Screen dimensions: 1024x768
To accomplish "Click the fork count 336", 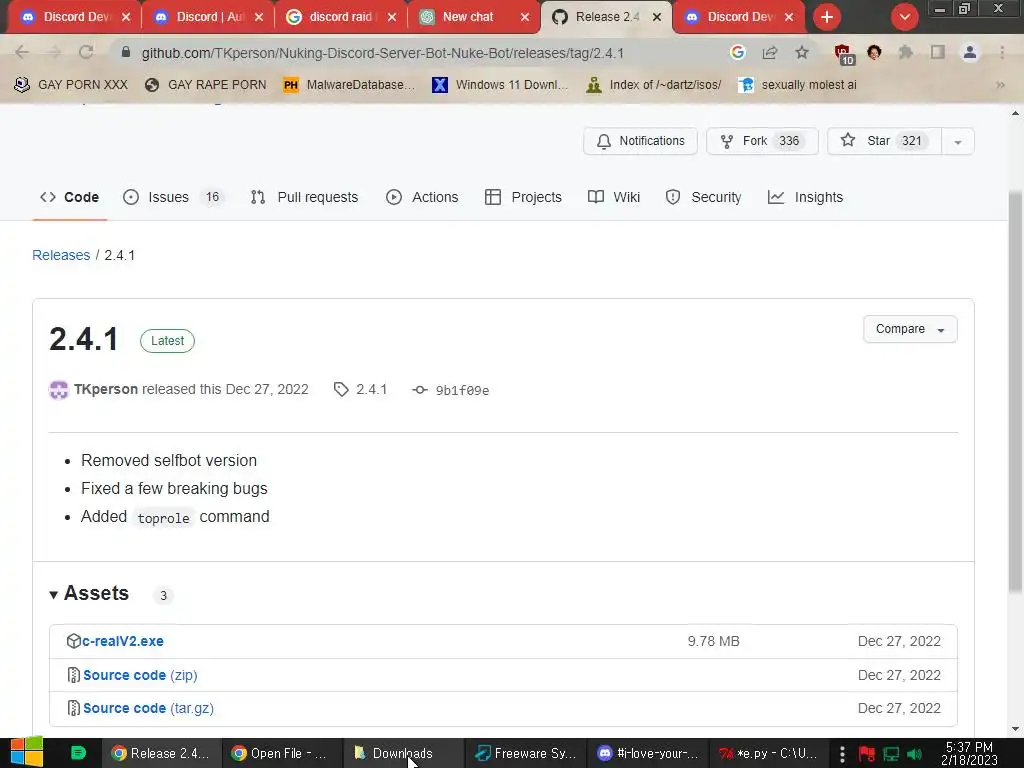I will tap(789, 141).
